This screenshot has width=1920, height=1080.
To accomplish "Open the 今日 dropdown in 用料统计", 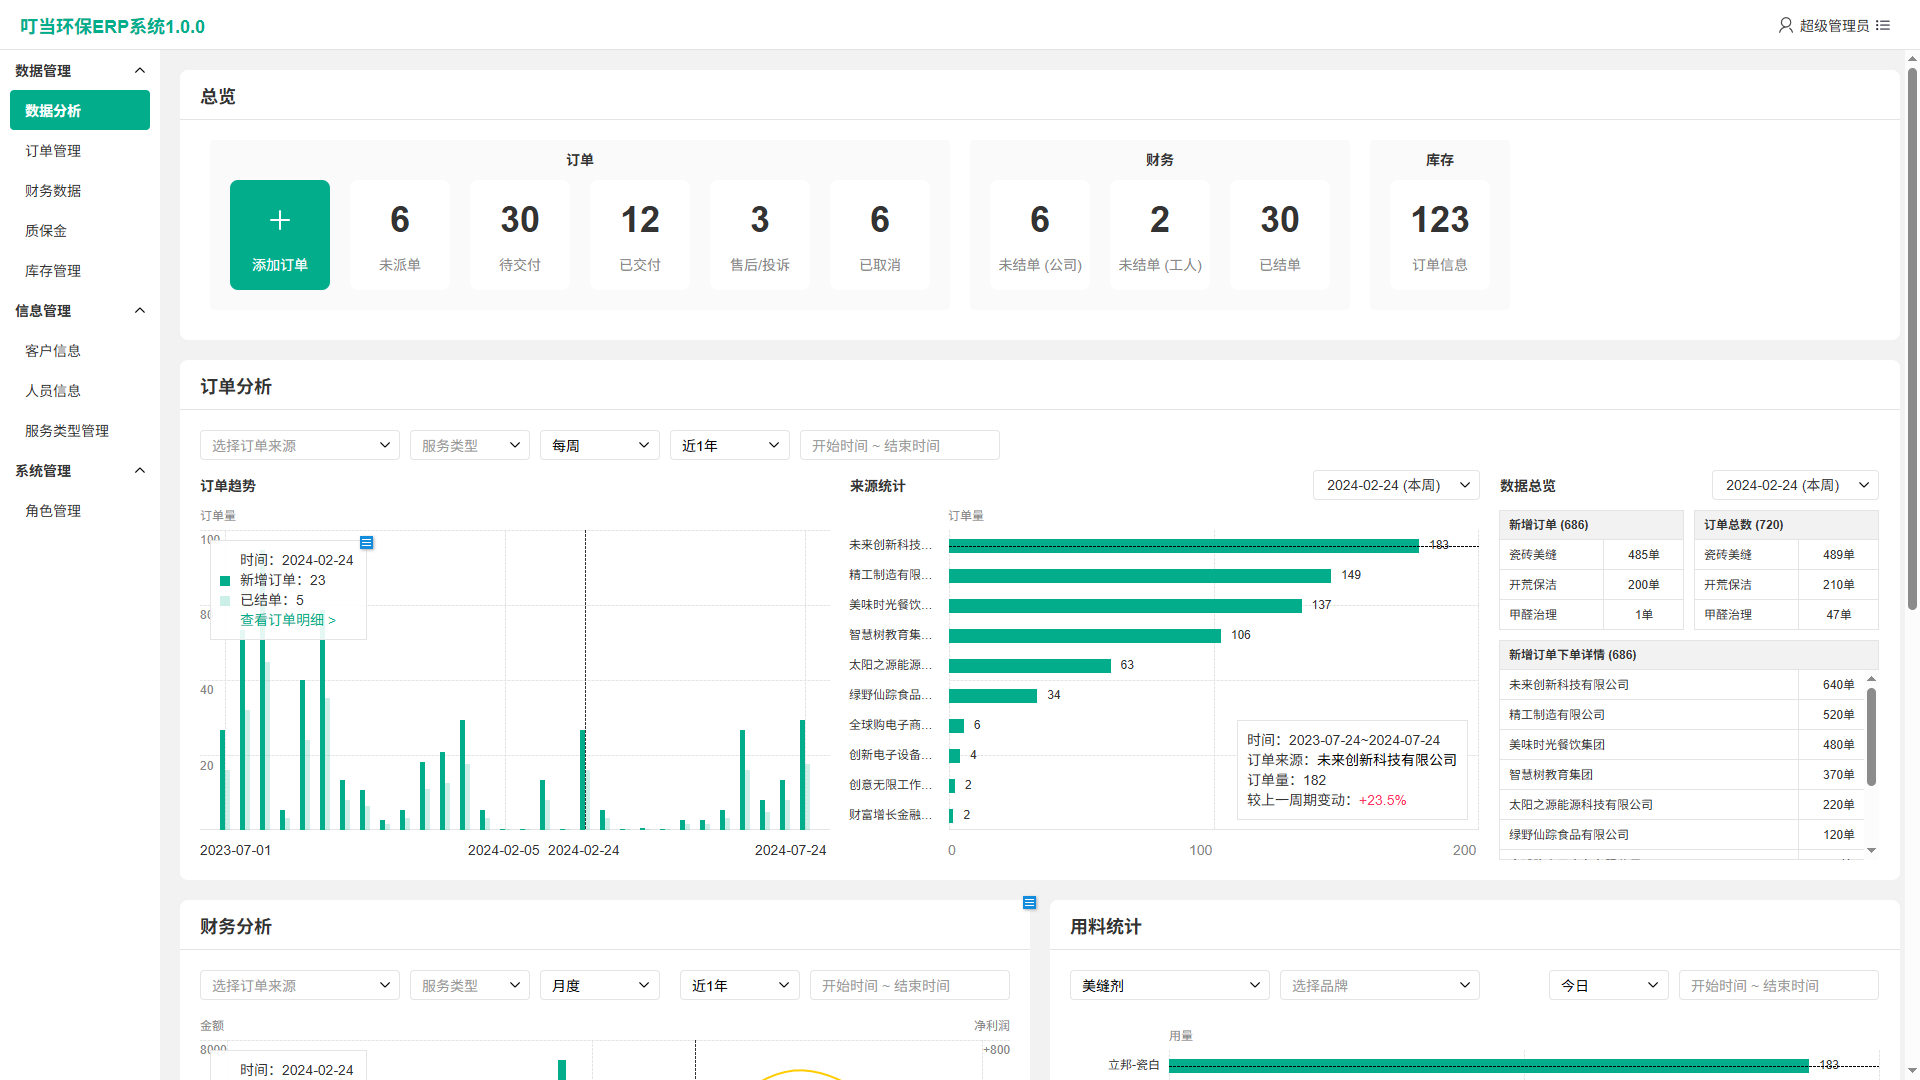I will pyautogui.click(x=1609, y=985).
